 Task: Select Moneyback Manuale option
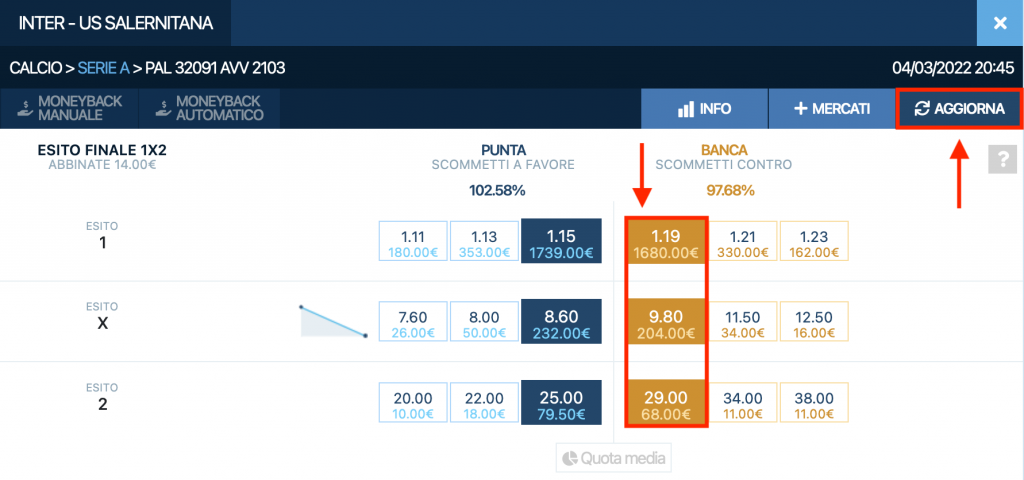(63, 109)
